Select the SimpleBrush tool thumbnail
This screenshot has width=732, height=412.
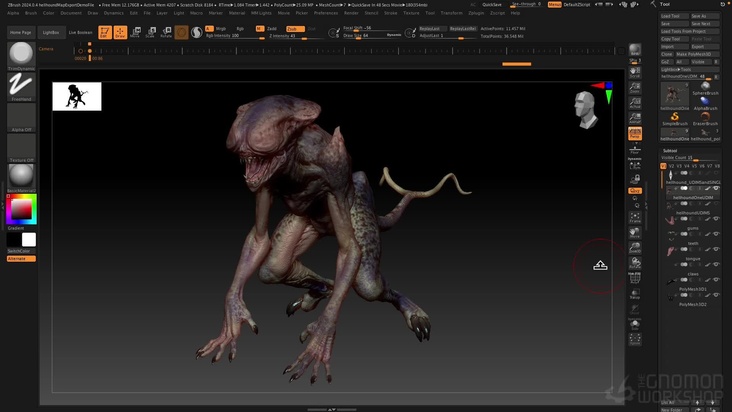point(675,119)
